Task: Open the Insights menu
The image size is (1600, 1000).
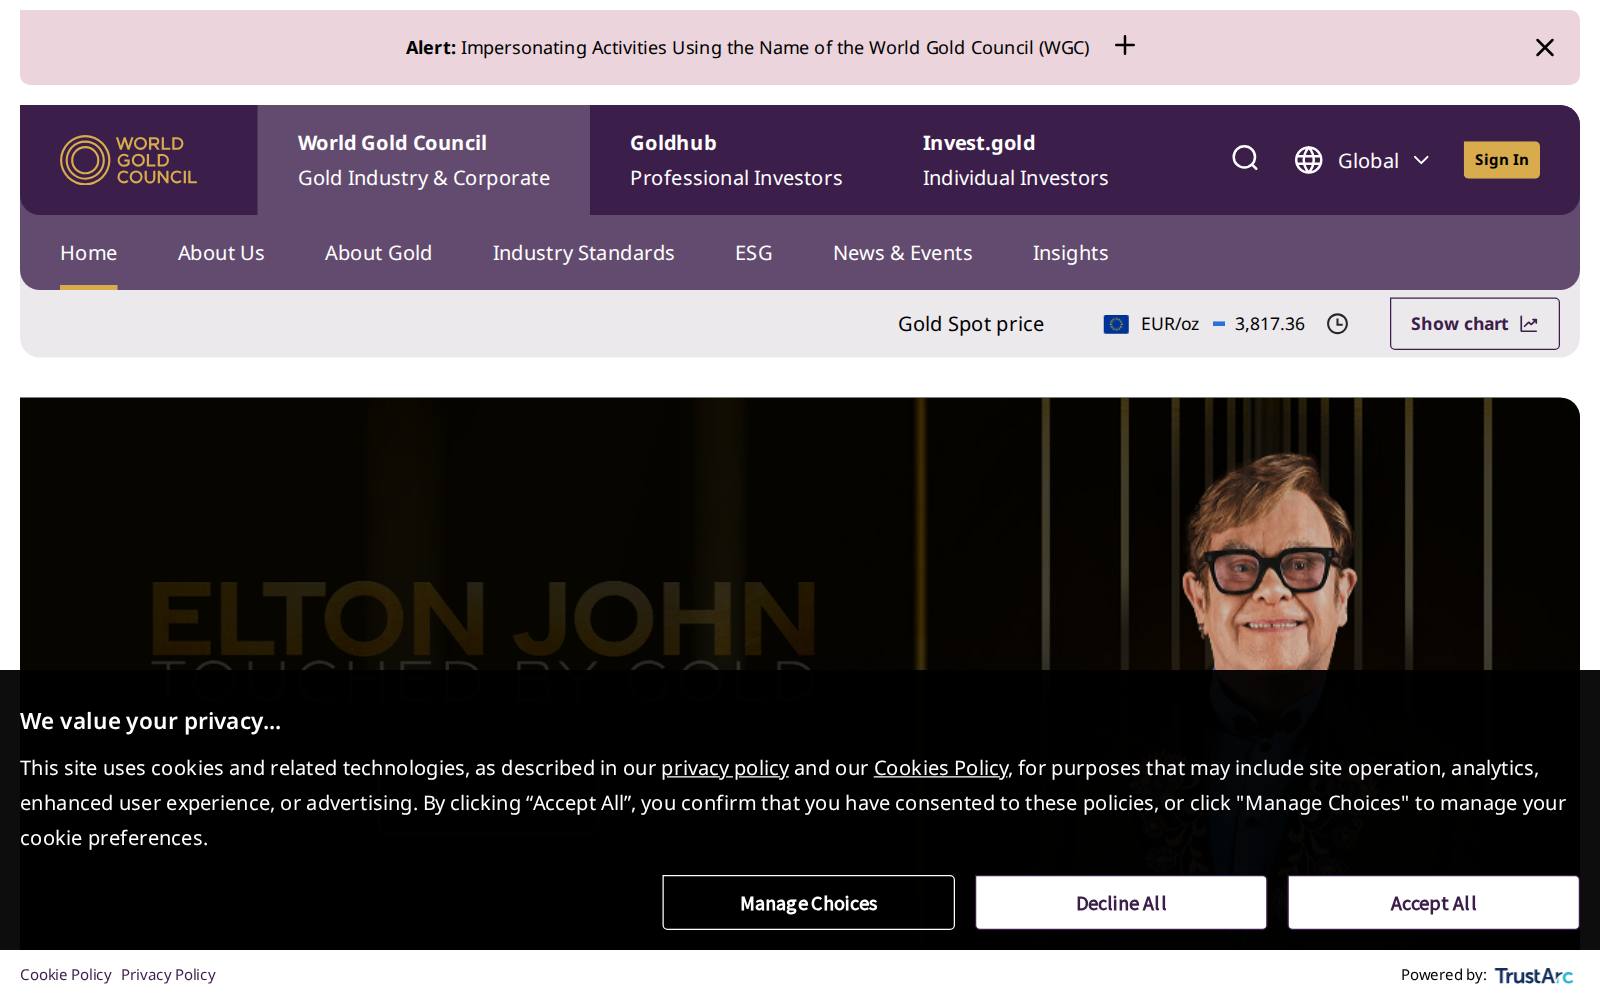Action: [1070, 252]
